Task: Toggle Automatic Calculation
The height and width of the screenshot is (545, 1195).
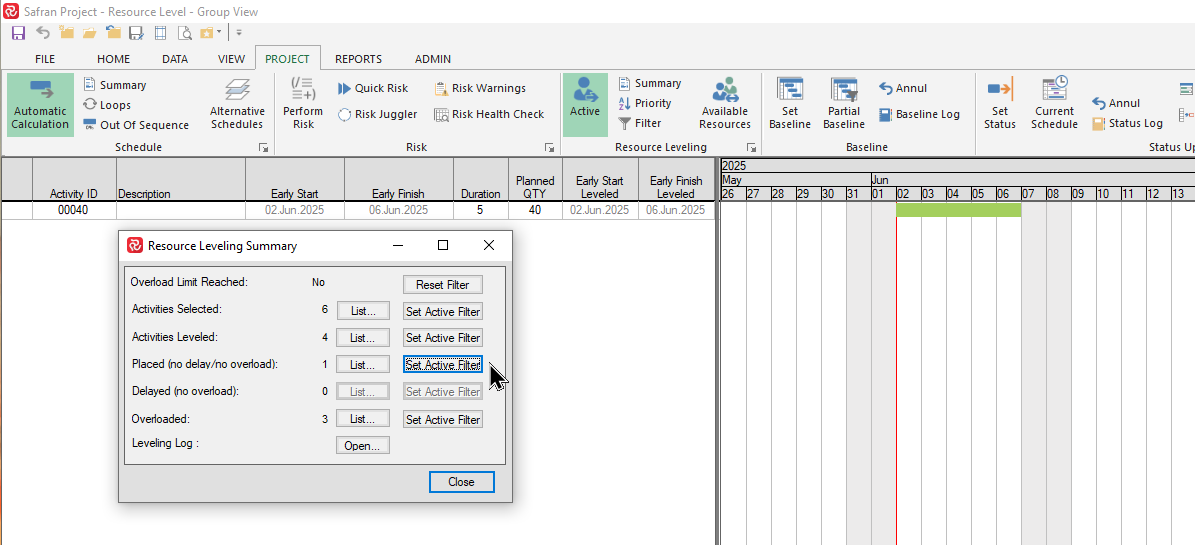Action: (40, 105)
